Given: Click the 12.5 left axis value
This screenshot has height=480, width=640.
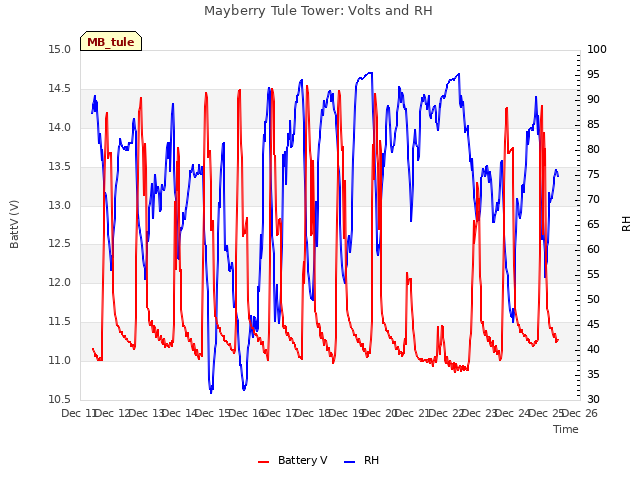Looking at the screenshot, I should pyautogui.click(x=60, y=244).
